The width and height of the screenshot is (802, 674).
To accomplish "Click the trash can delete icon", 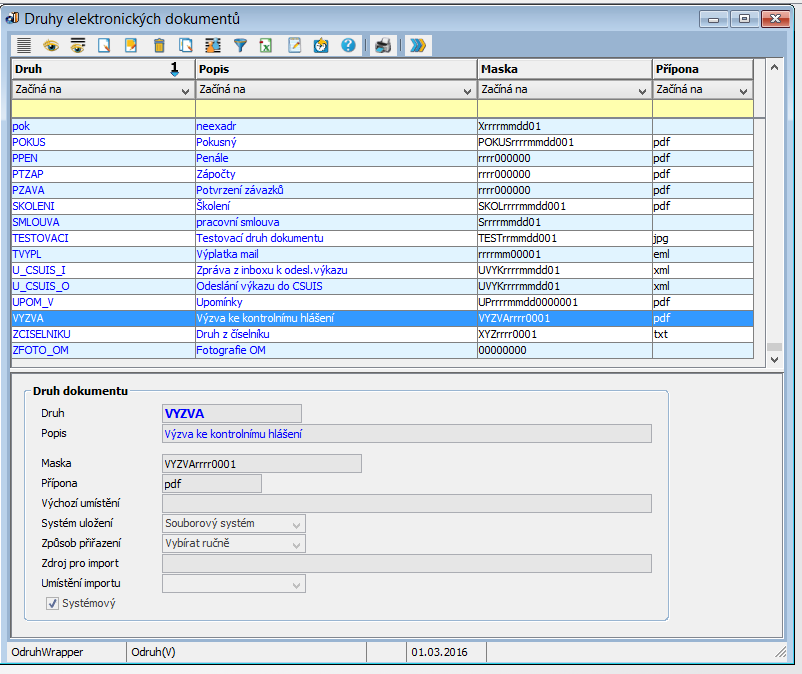I will pos(158,45).
